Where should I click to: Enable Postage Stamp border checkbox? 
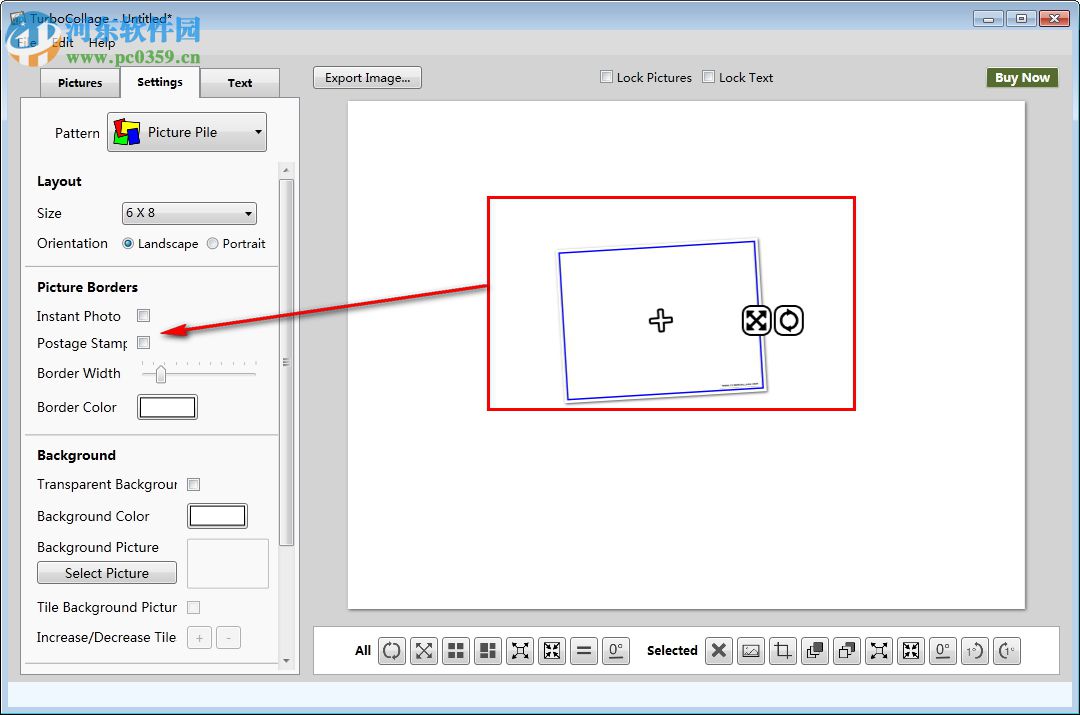tap(143, 342)
